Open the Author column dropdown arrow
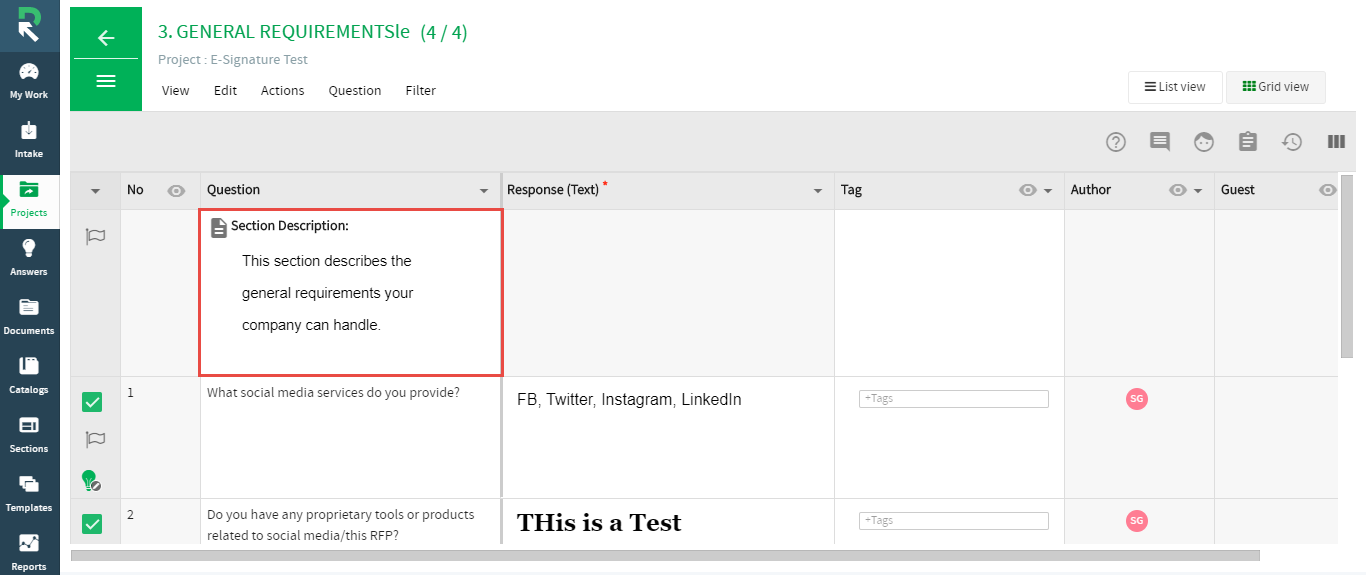Viewport: 1366px width, 575px height. click(x=1198, y=191)
